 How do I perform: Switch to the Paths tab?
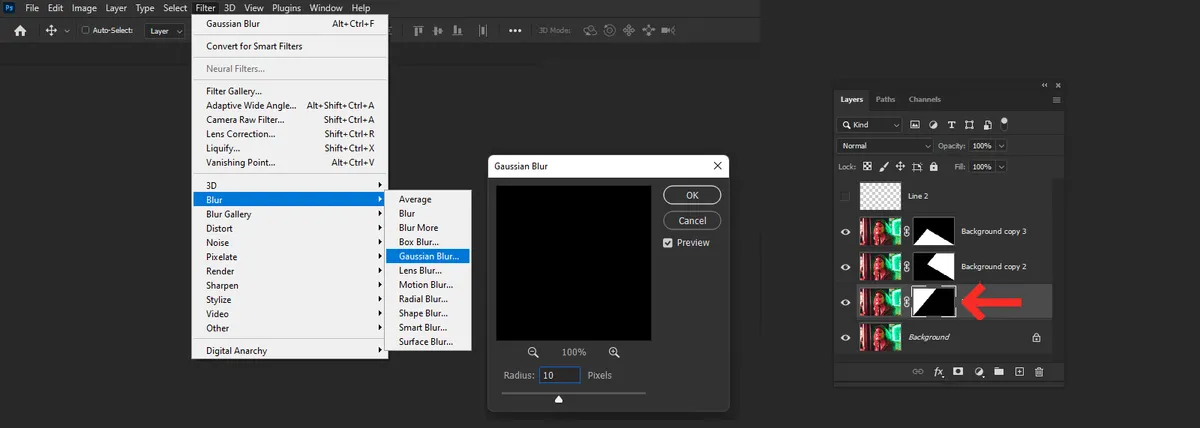tap(886, 100)
